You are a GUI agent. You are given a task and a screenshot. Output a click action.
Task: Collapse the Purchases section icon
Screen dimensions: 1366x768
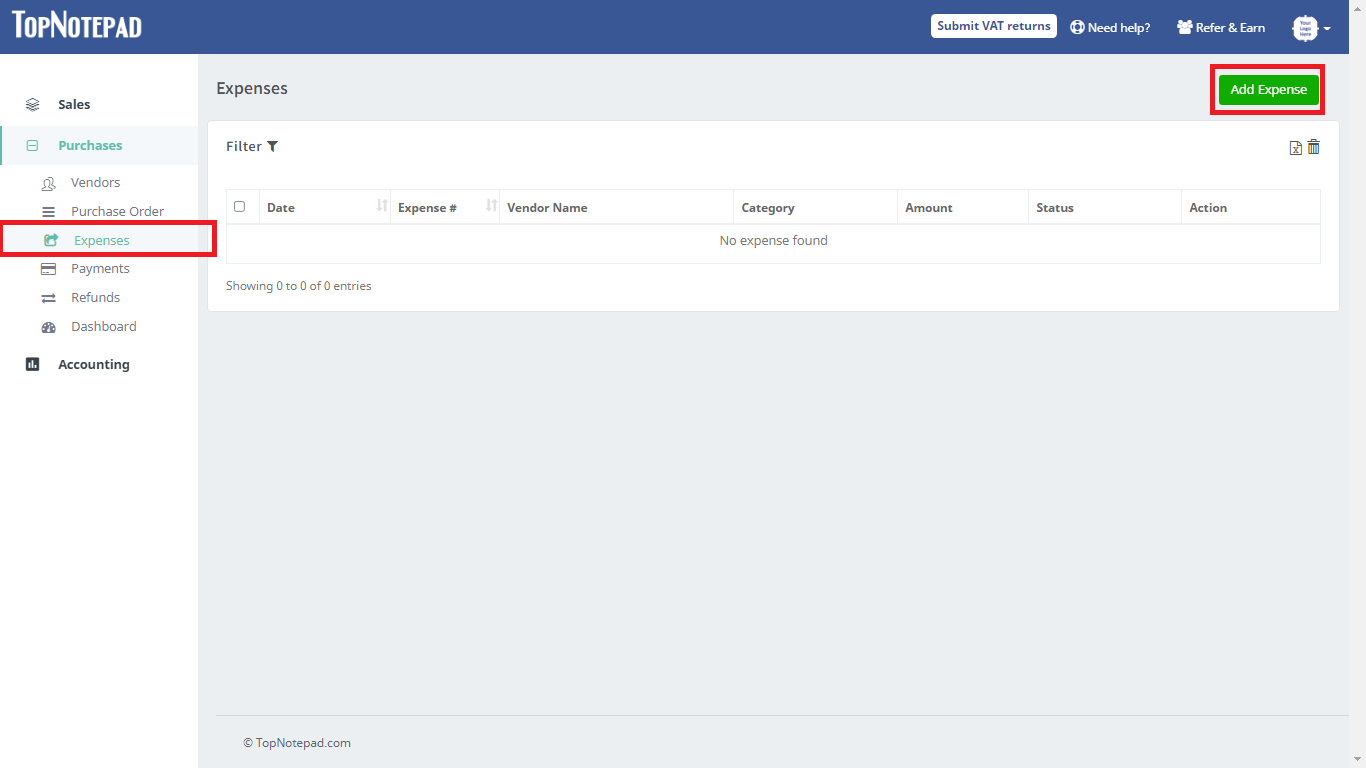pyautogui.click(x=33, y=145)
